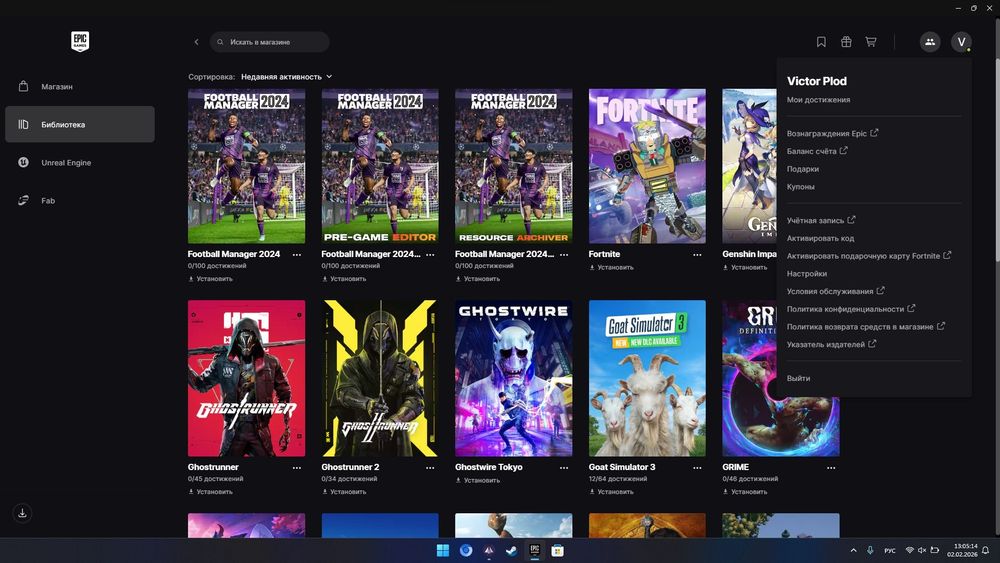
Task: Click the Epic Games logo
Action: [x=80, y=41]
